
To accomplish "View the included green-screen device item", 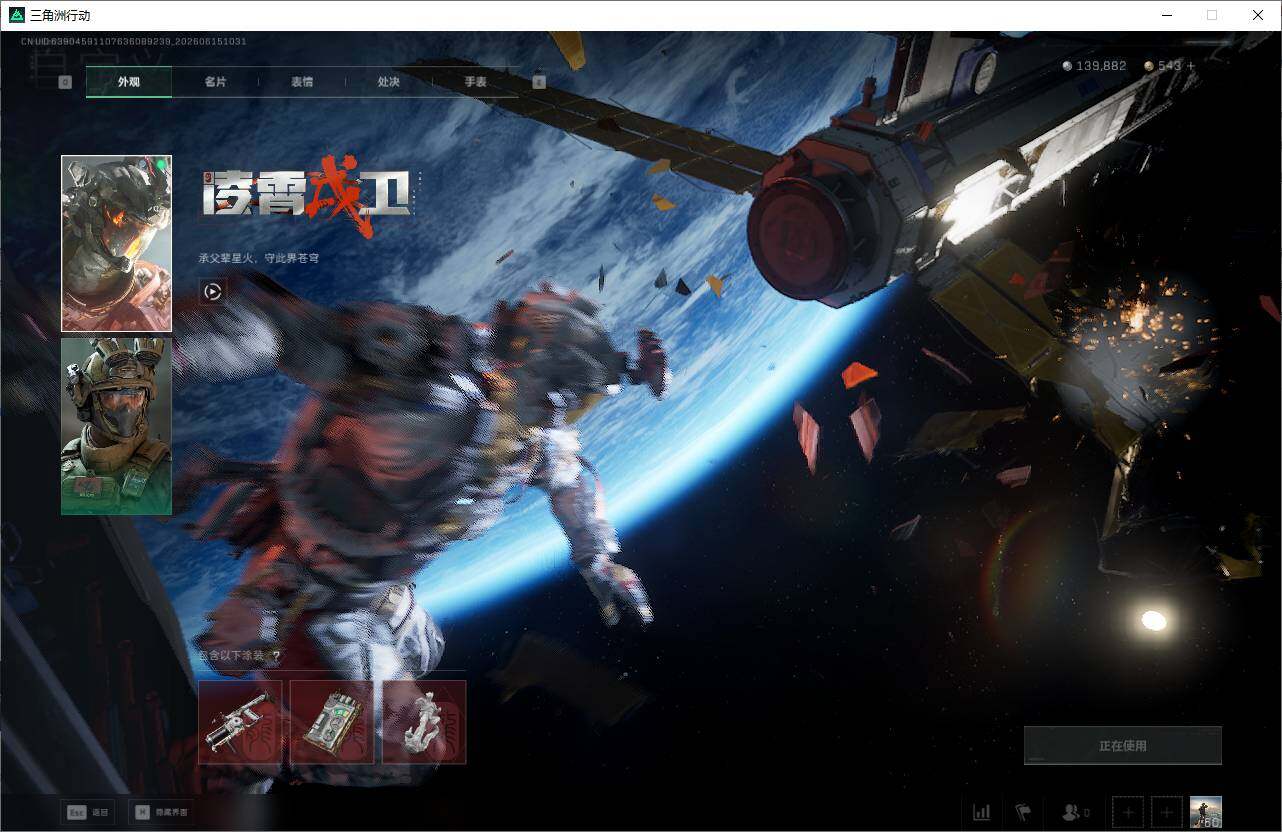I will tap(332, 722).
